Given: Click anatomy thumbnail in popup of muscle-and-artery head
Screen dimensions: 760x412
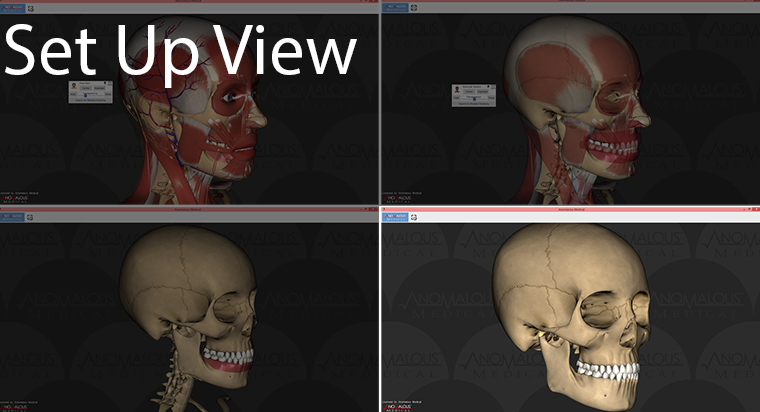Looking at the screenshot, I should tap(74, 86).
